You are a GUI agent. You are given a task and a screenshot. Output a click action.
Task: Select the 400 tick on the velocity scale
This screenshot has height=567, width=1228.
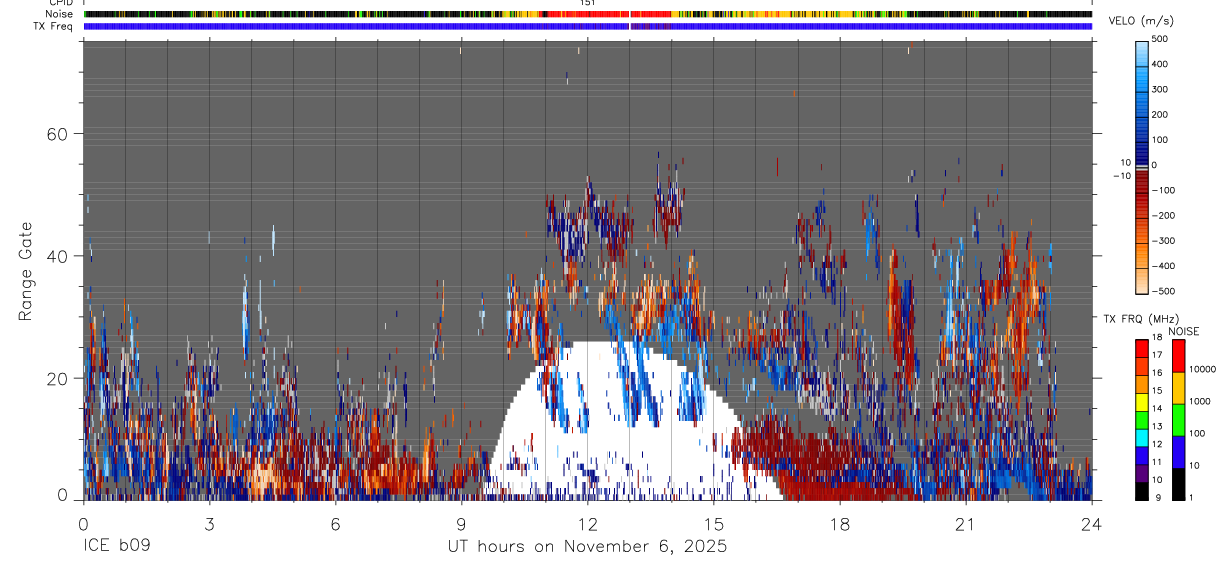pos(1162,64)
